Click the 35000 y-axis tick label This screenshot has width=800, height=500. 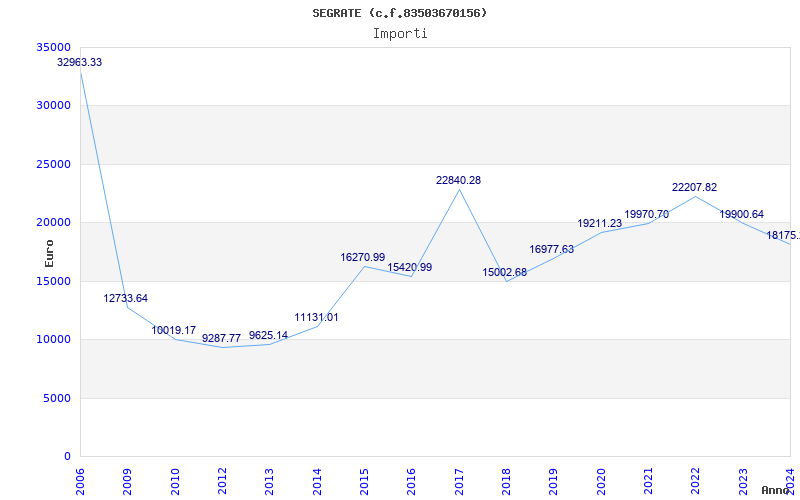54,47
